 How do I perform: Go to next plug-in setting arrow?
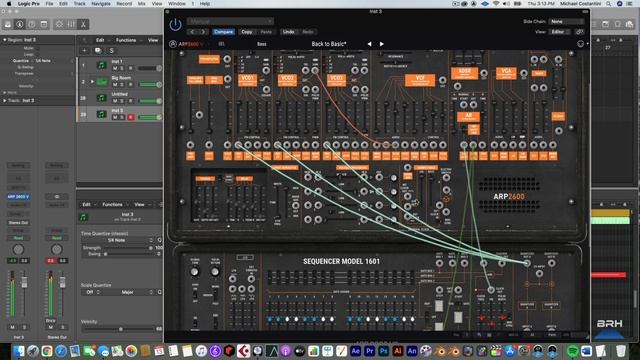203,31
